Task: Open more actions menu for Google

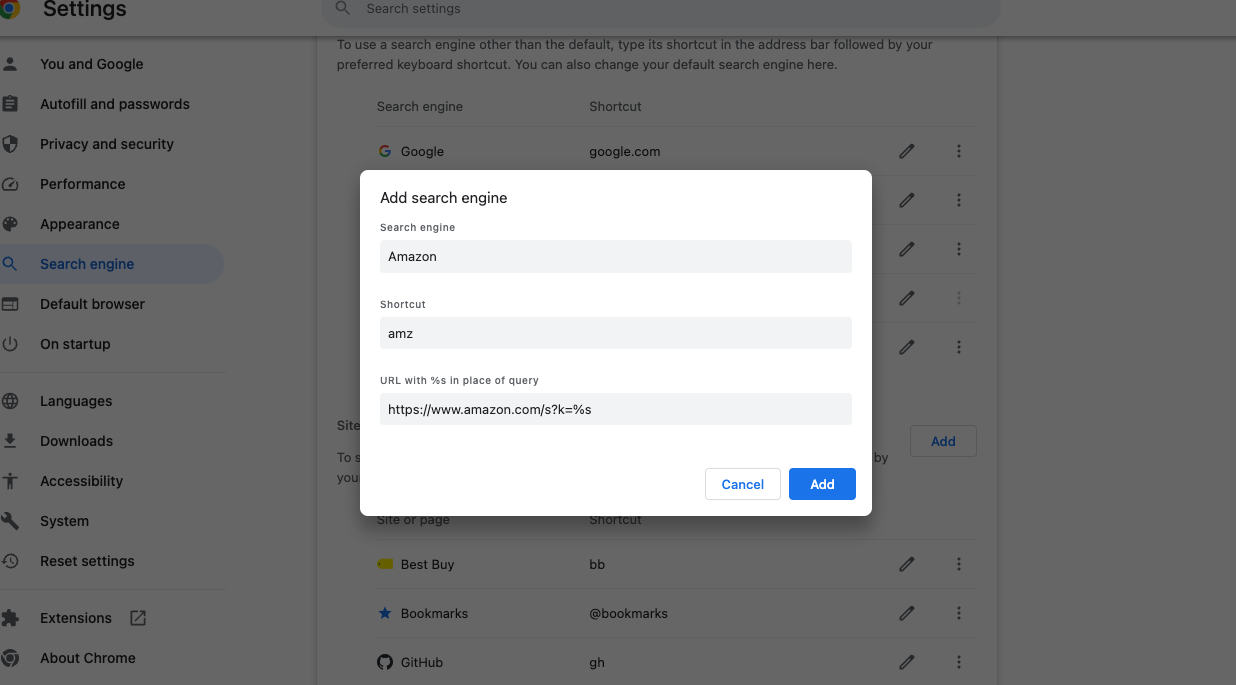Action: (x=958, y=151)
